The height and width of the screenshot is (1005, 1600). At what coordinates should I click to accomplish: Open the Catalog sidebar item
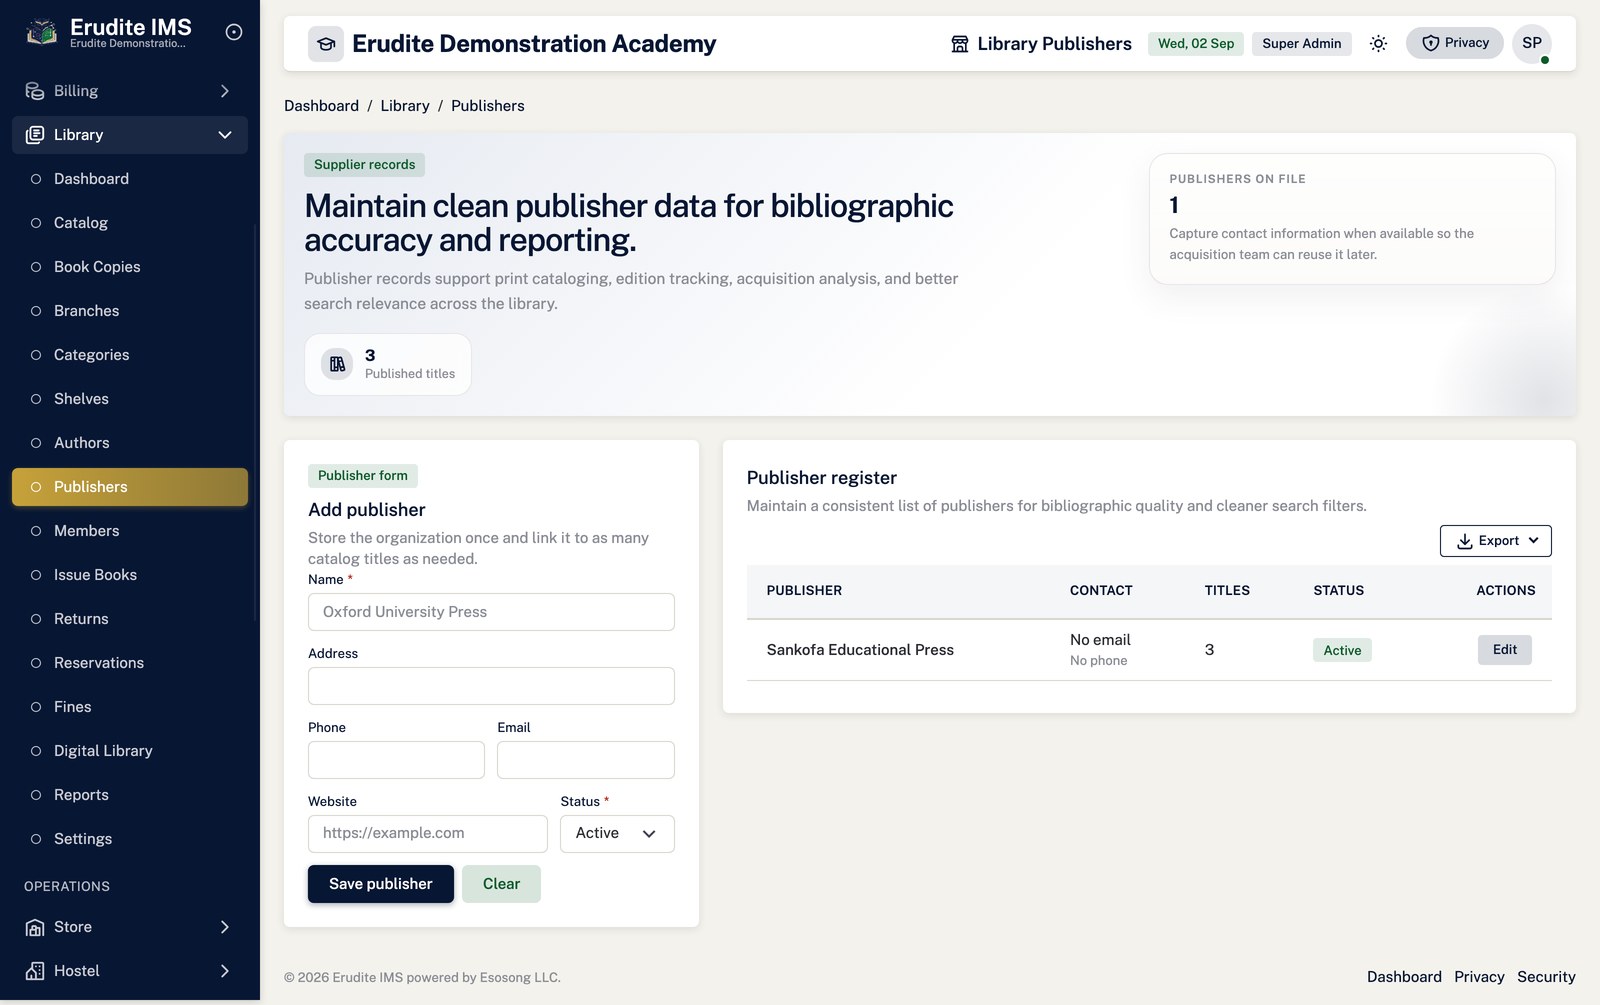pos(130,223)
